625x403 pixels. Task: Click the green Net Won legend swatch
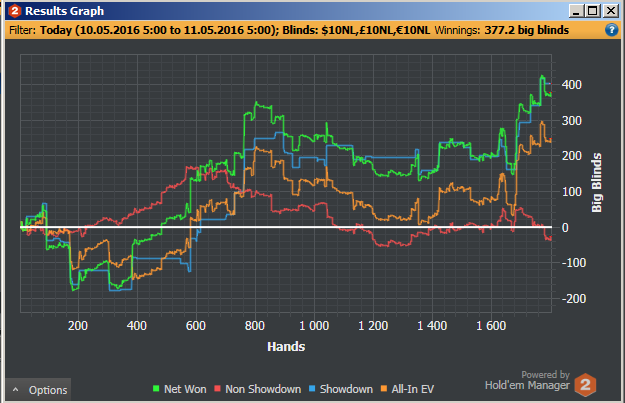click(x=156, y=389)
